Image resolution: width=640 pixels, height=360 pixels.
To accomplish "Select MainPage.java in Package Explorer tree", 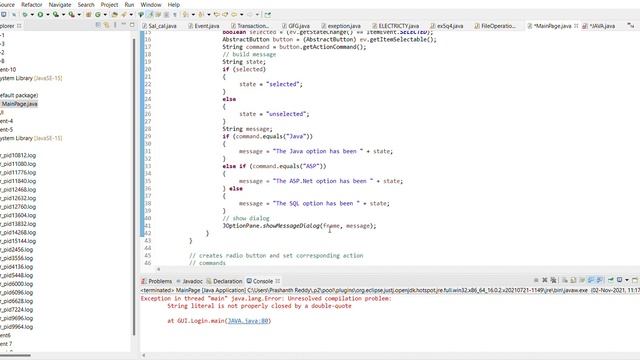I will pos(19,104).
